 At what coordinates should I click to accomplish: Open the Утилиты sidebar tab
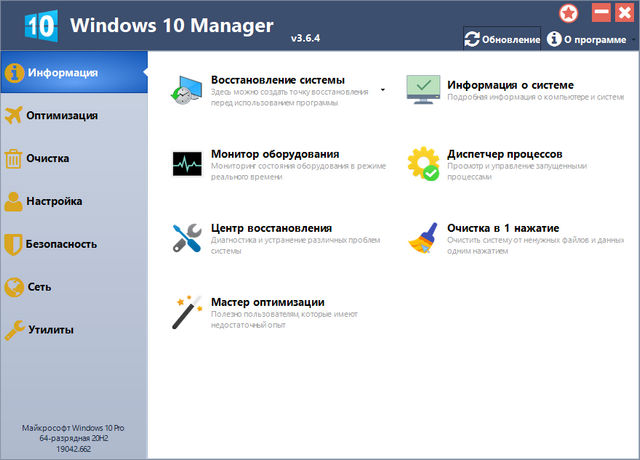(x=51, y=330)
